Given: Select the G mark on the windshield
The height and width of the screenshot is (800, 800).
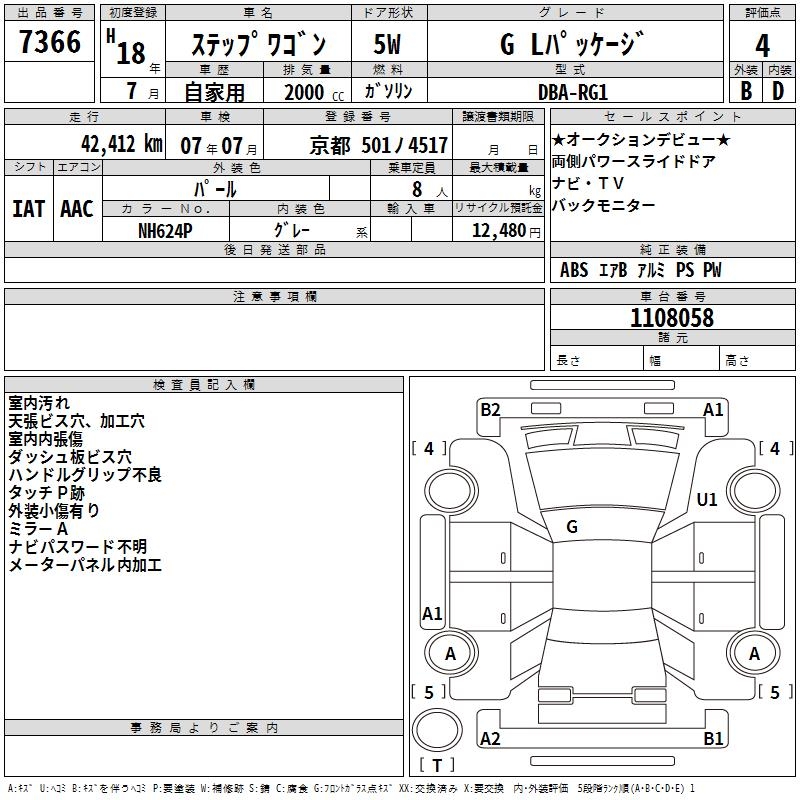Looking at the screenshot, I should point(572,527).
